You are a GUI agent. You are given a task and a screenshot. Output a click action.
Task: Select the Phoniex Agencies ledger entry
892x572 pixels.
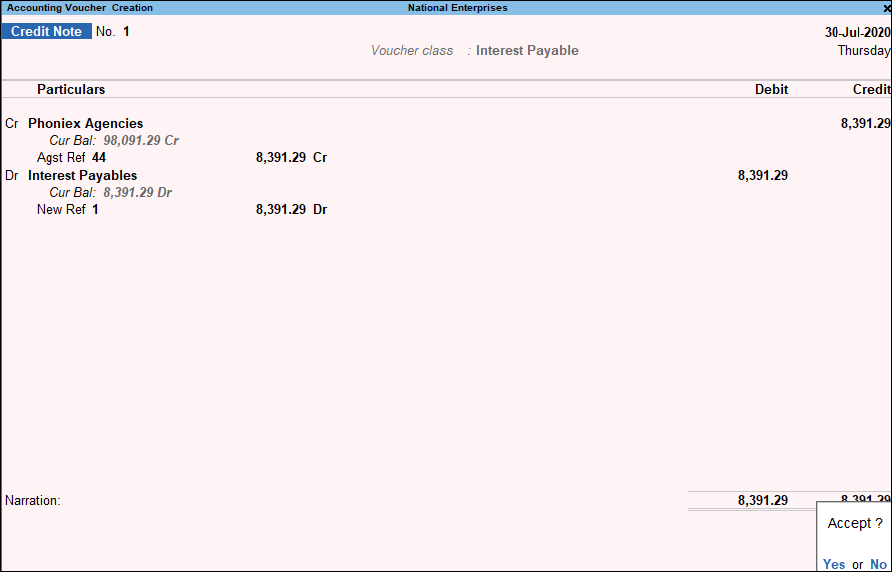[x=86, y=124]
